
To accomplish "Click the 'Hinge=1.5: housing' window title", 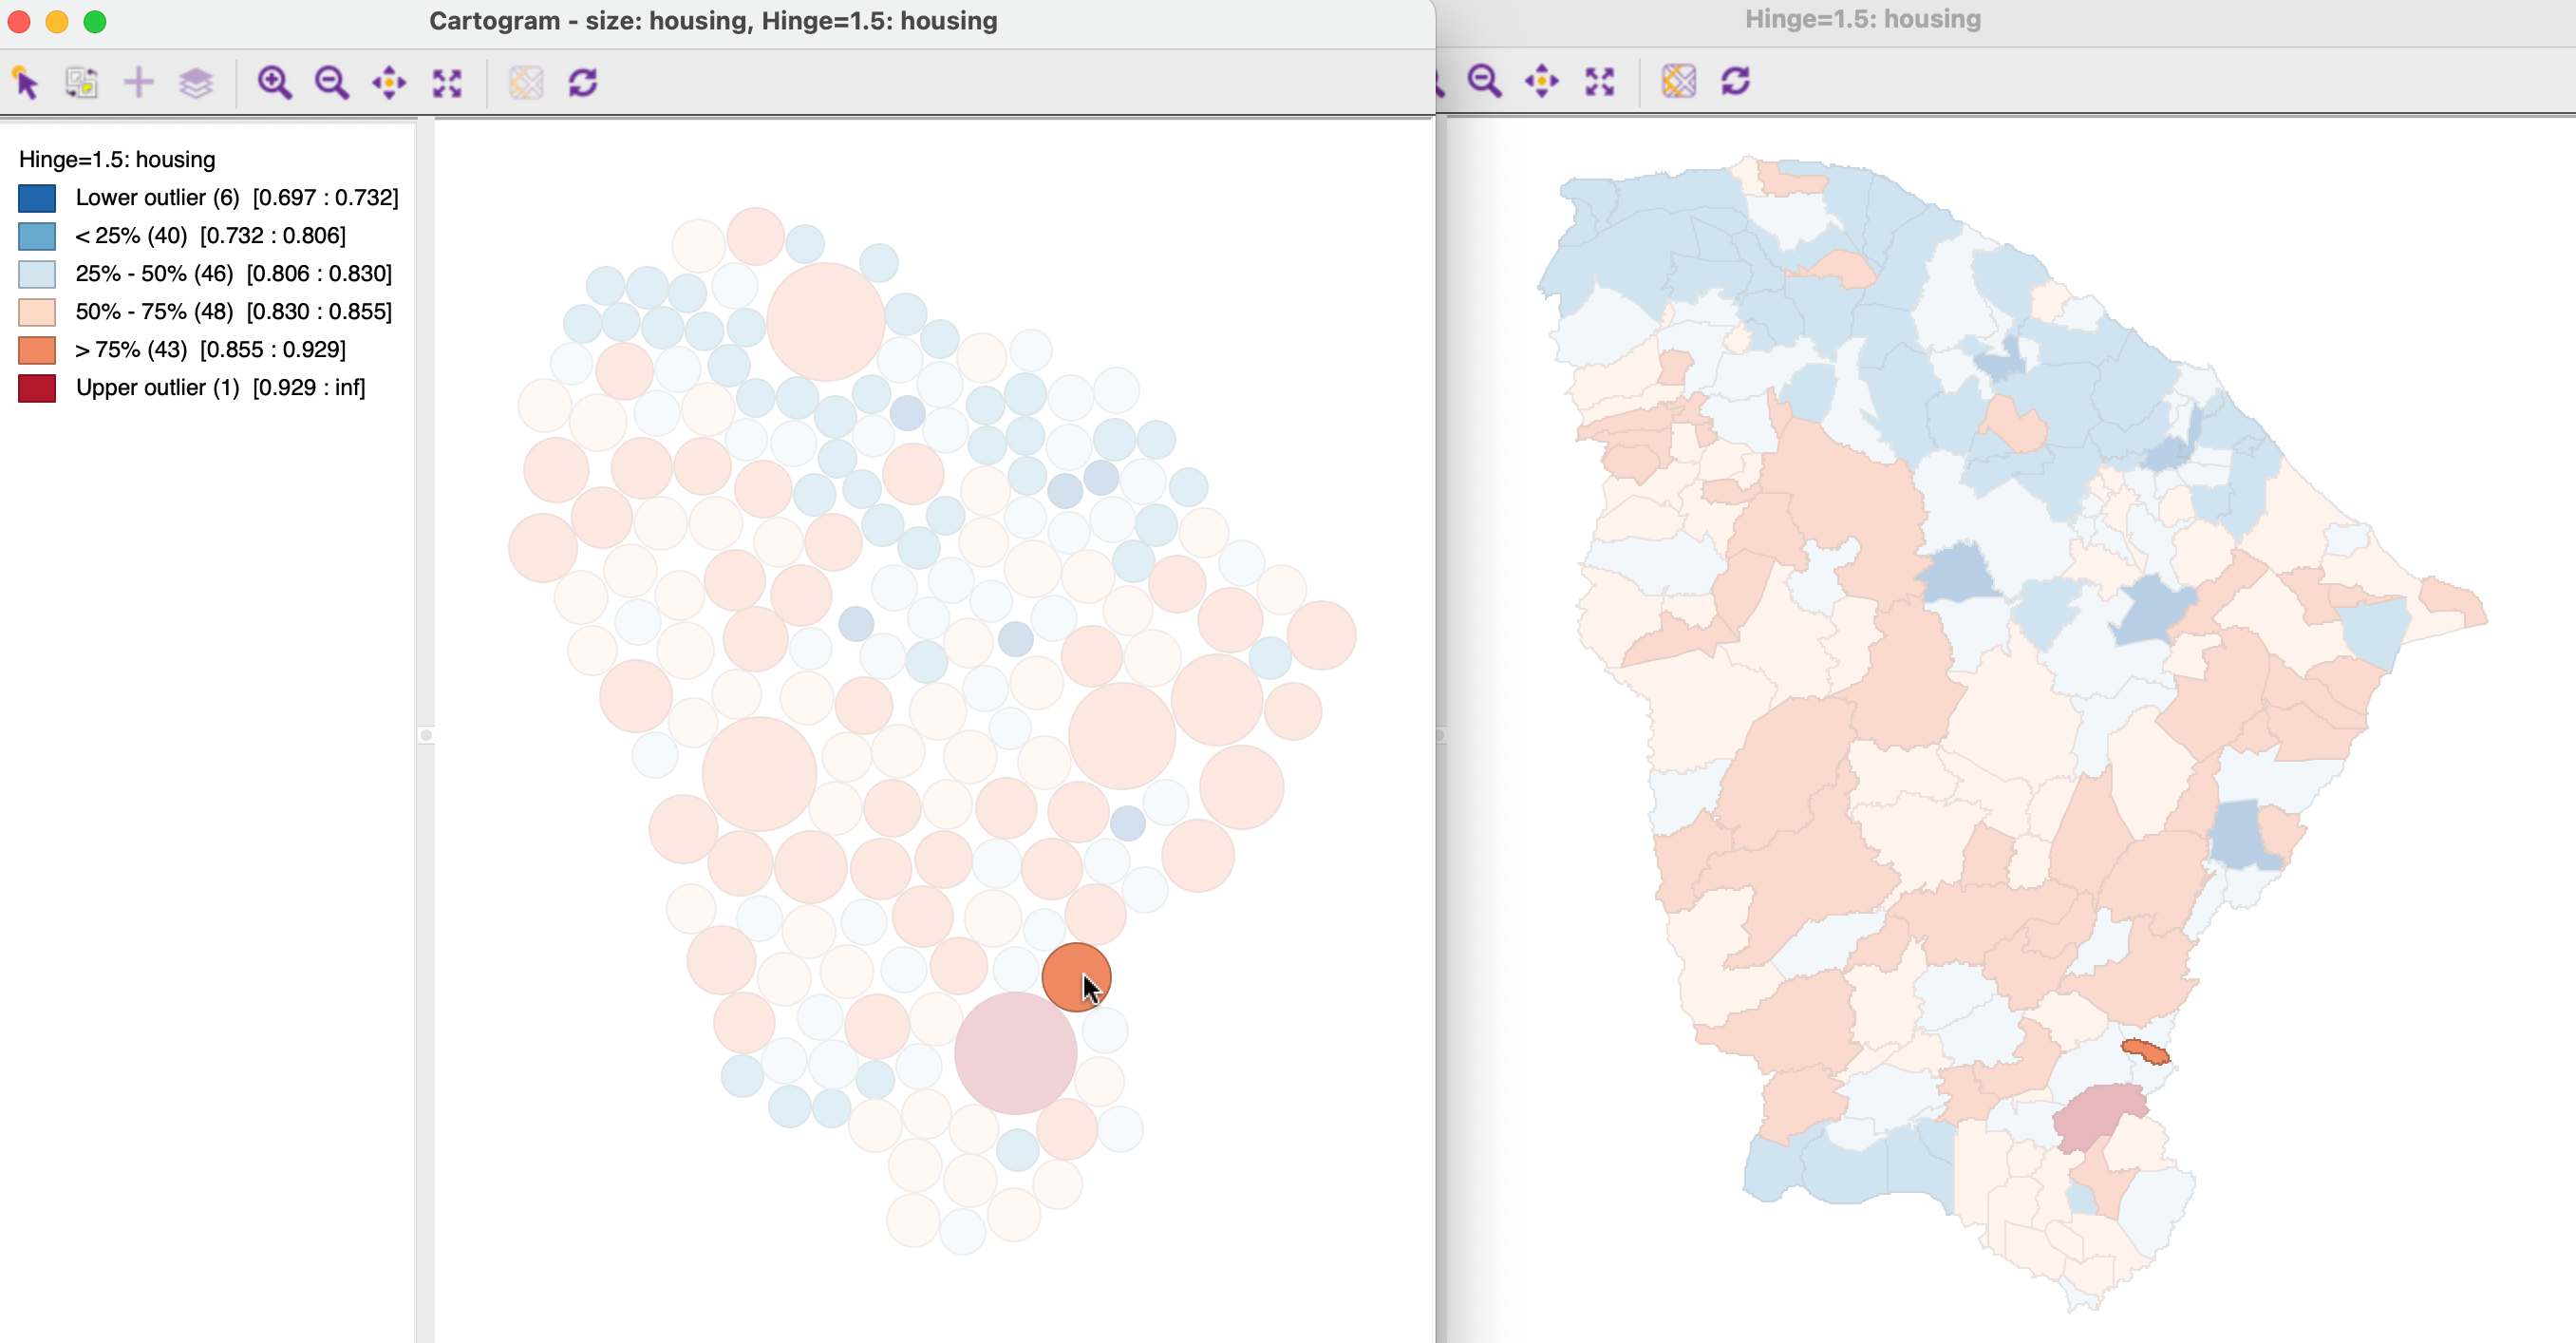I will [x=1863, y=19].
